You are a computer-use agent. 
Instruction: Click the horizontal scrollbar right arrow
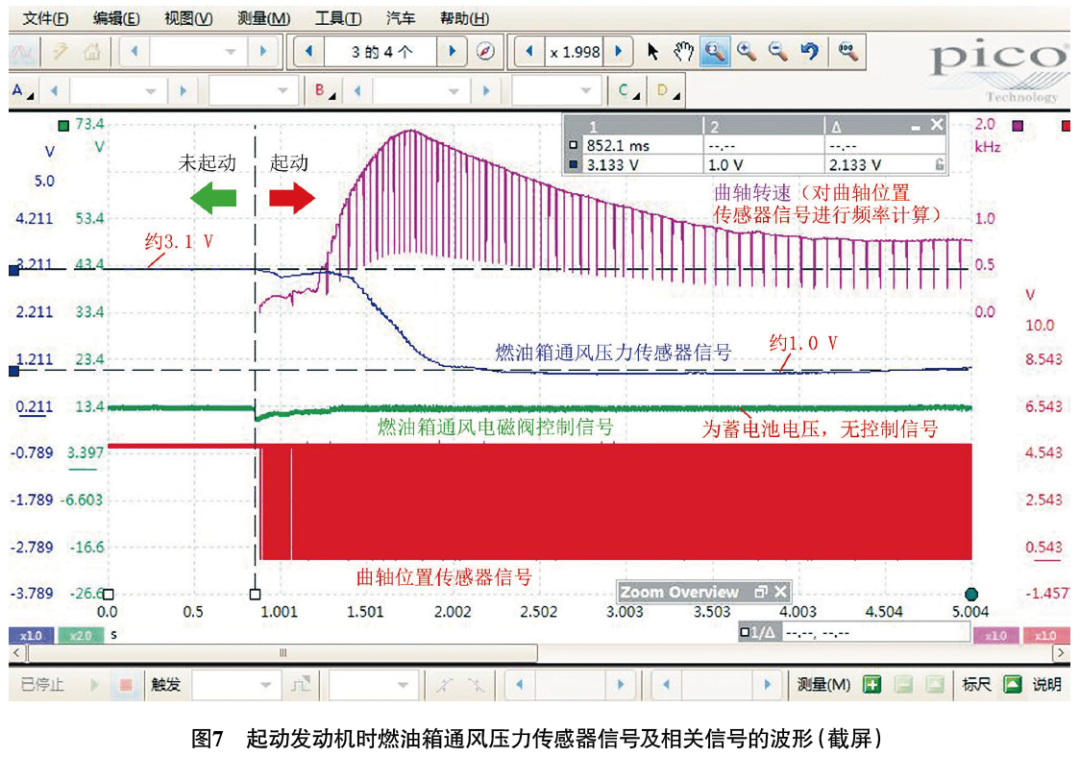pyautogui.click(x=1061, y=652)
